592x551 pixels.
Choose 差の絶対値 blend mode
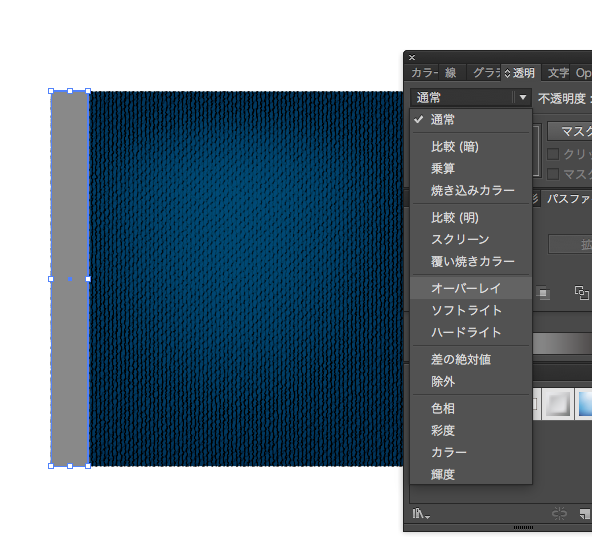point(471,360)
